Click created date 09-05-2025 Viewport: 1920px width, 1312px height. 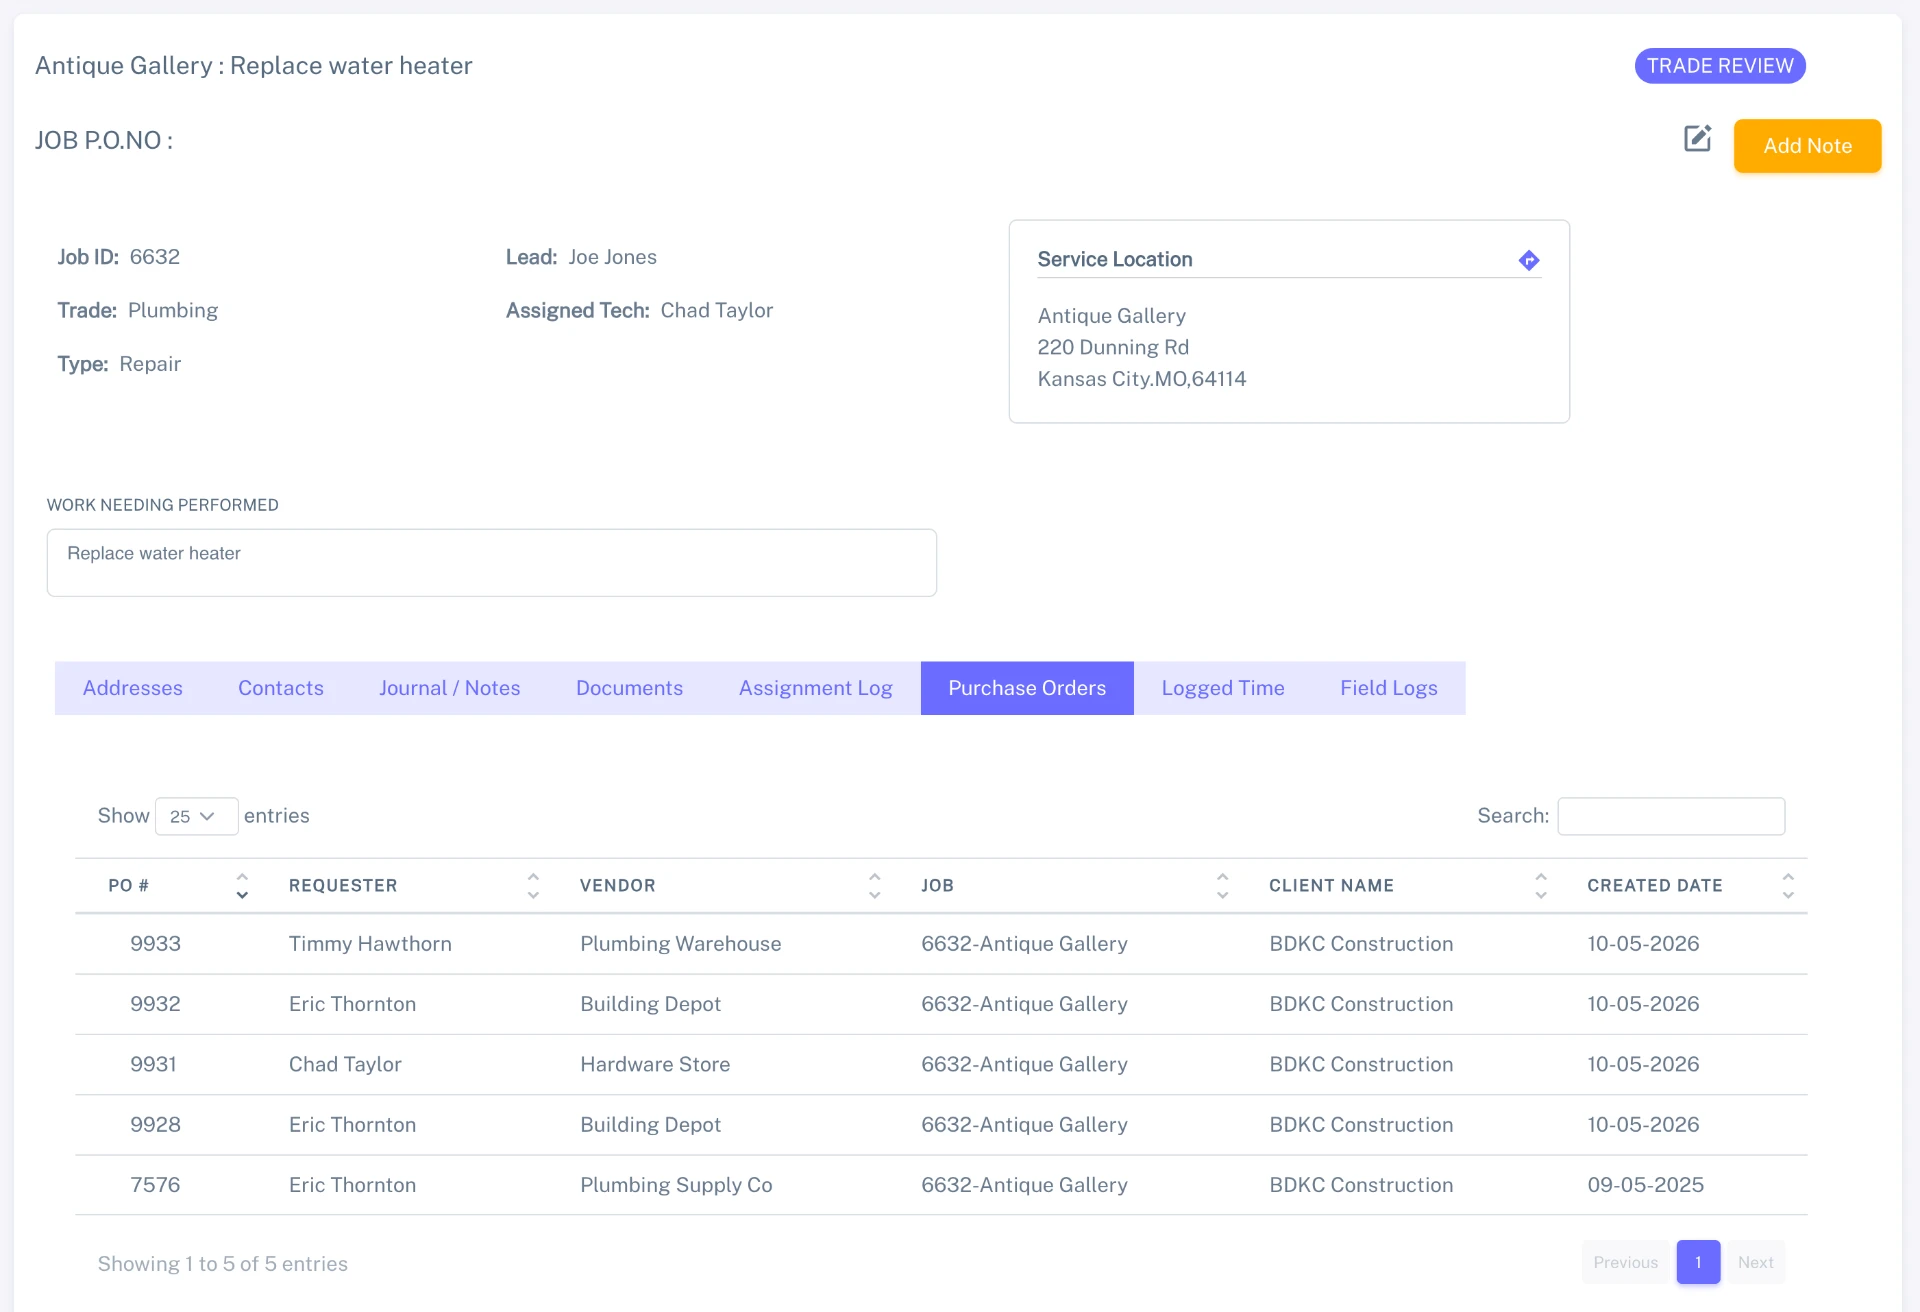tap(1646, 1185)
